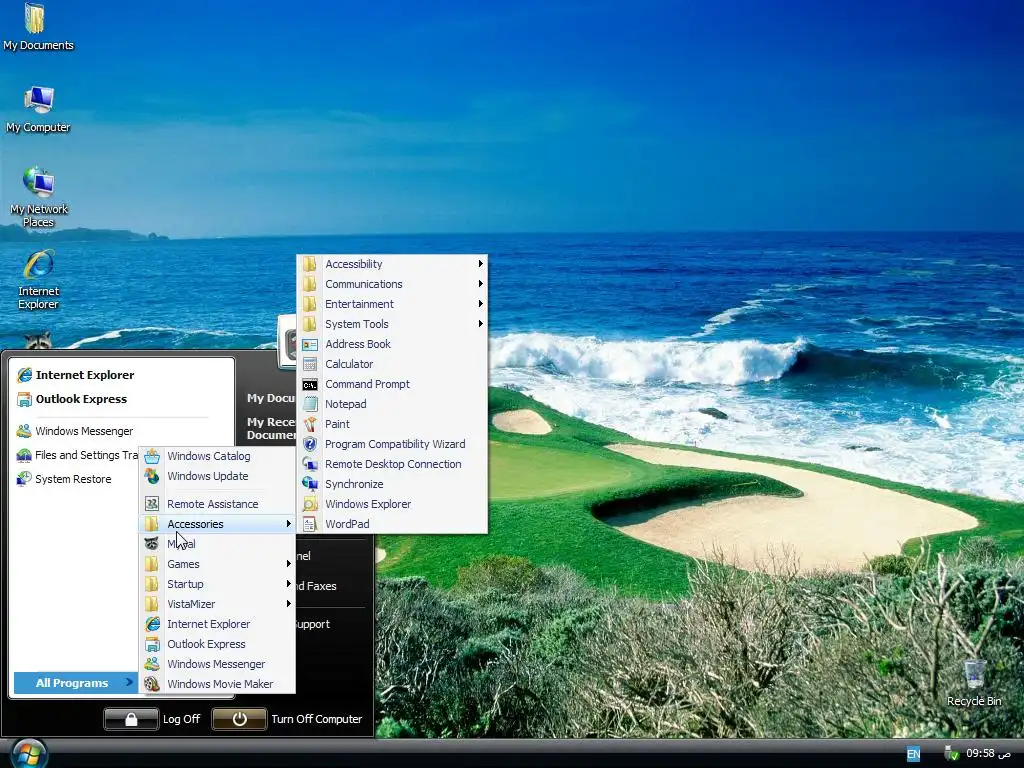Expand the Startup folder arrow
This screenshot has height=768, width=1024.
click(x=288, y=584)
